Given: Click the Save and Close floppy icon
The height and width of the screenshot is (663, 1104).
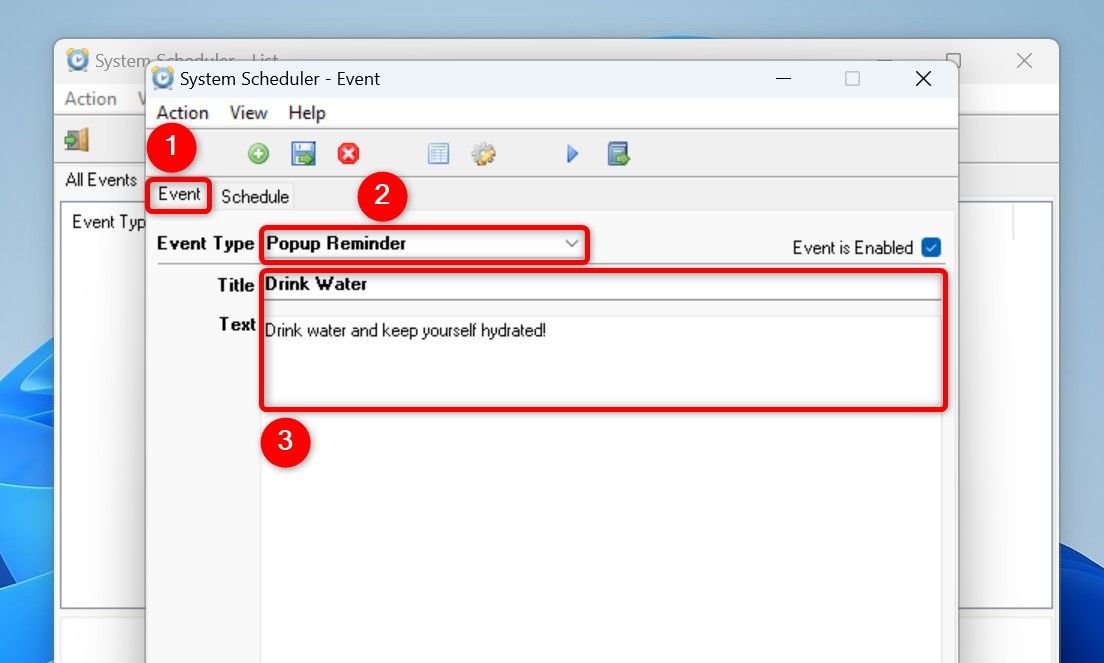Looking at the screenshot, I should tap(303, 153).
